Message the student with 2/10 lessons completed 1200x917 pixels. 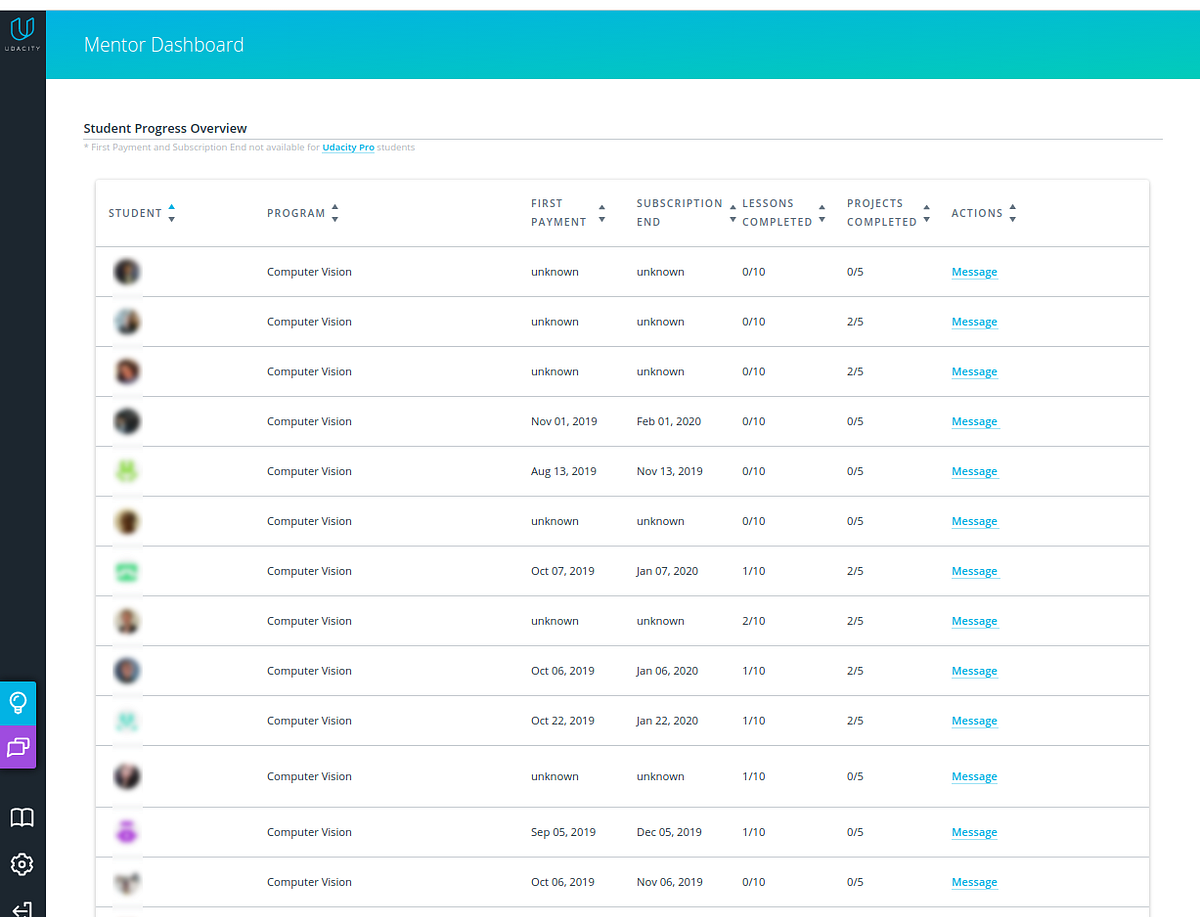tap(974, 622)
